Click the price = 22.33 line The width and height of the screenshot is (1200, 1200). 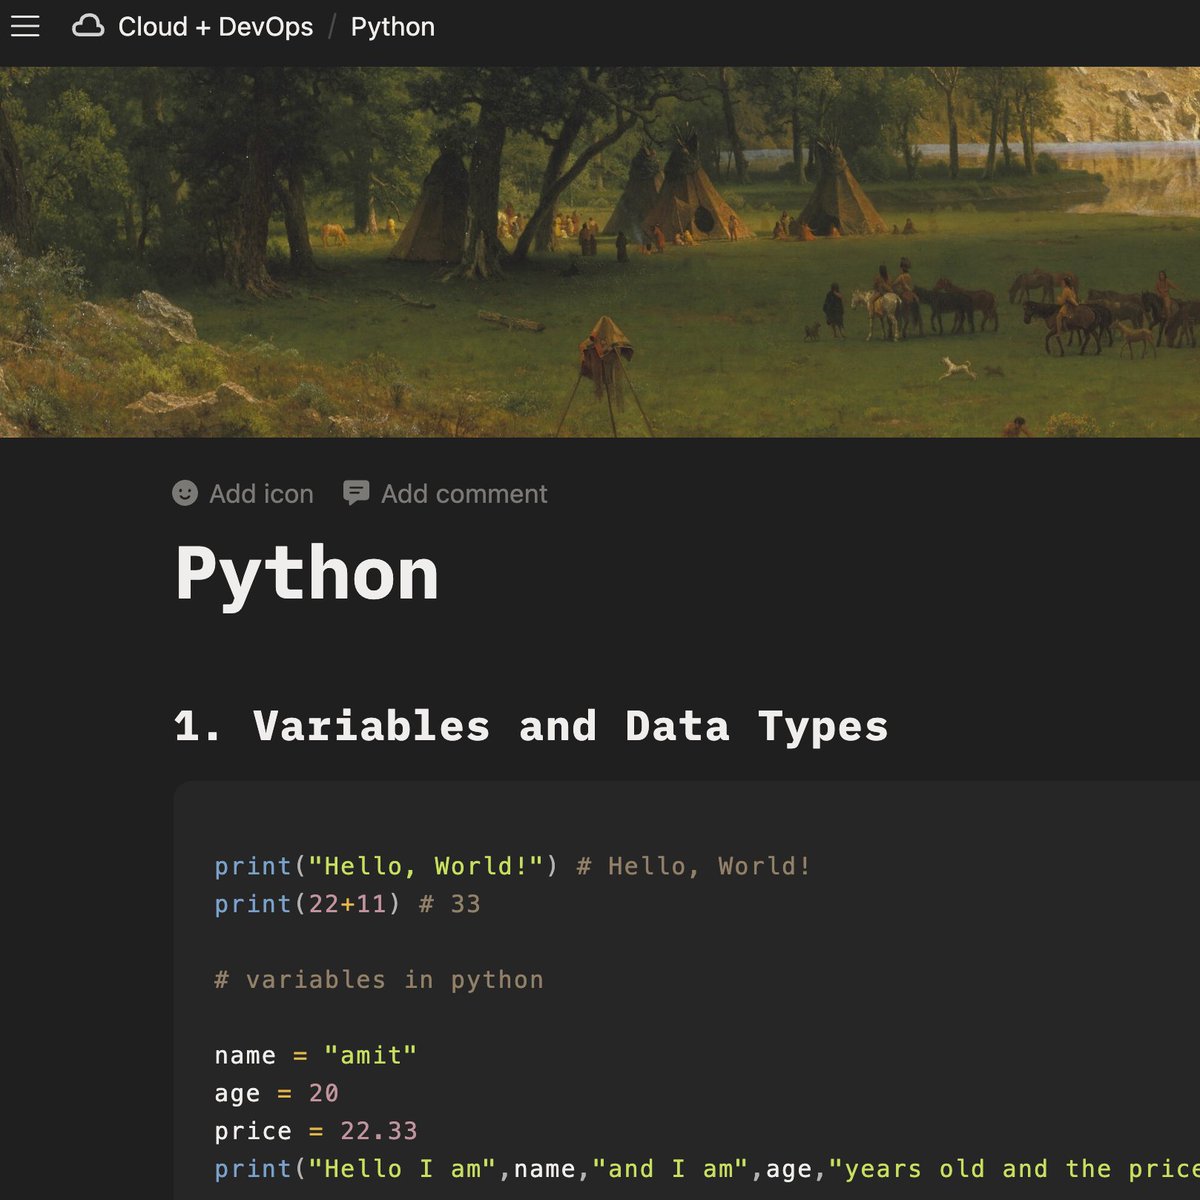[316, 1132]
